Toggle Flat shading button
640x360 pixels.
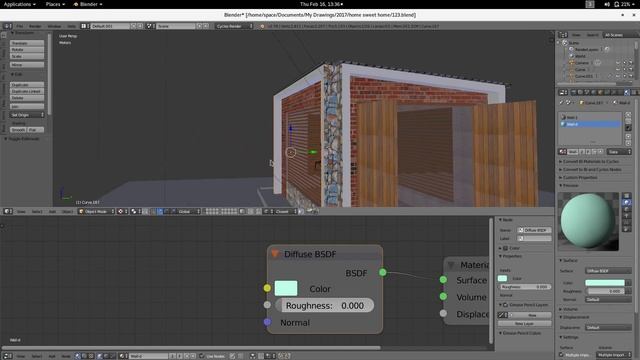click(x=36, y=130)
